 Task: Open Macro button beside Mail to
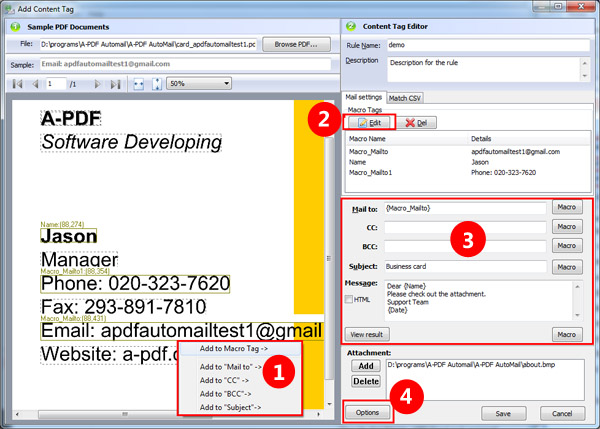pos(567,207)
